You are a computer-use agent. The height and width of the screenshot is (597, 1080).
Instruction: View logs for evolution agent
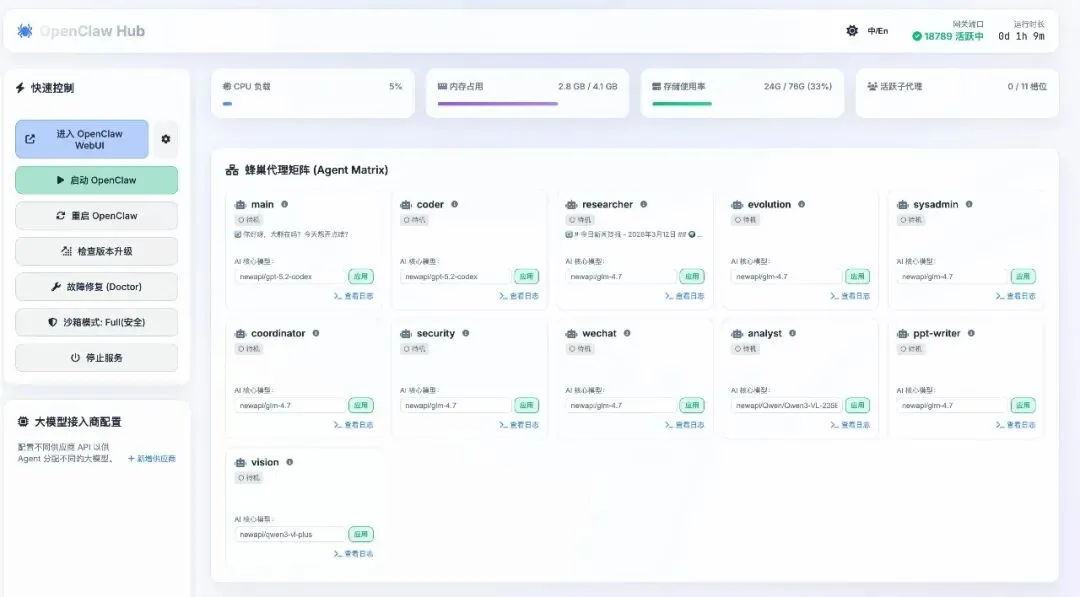click(850, 296)
